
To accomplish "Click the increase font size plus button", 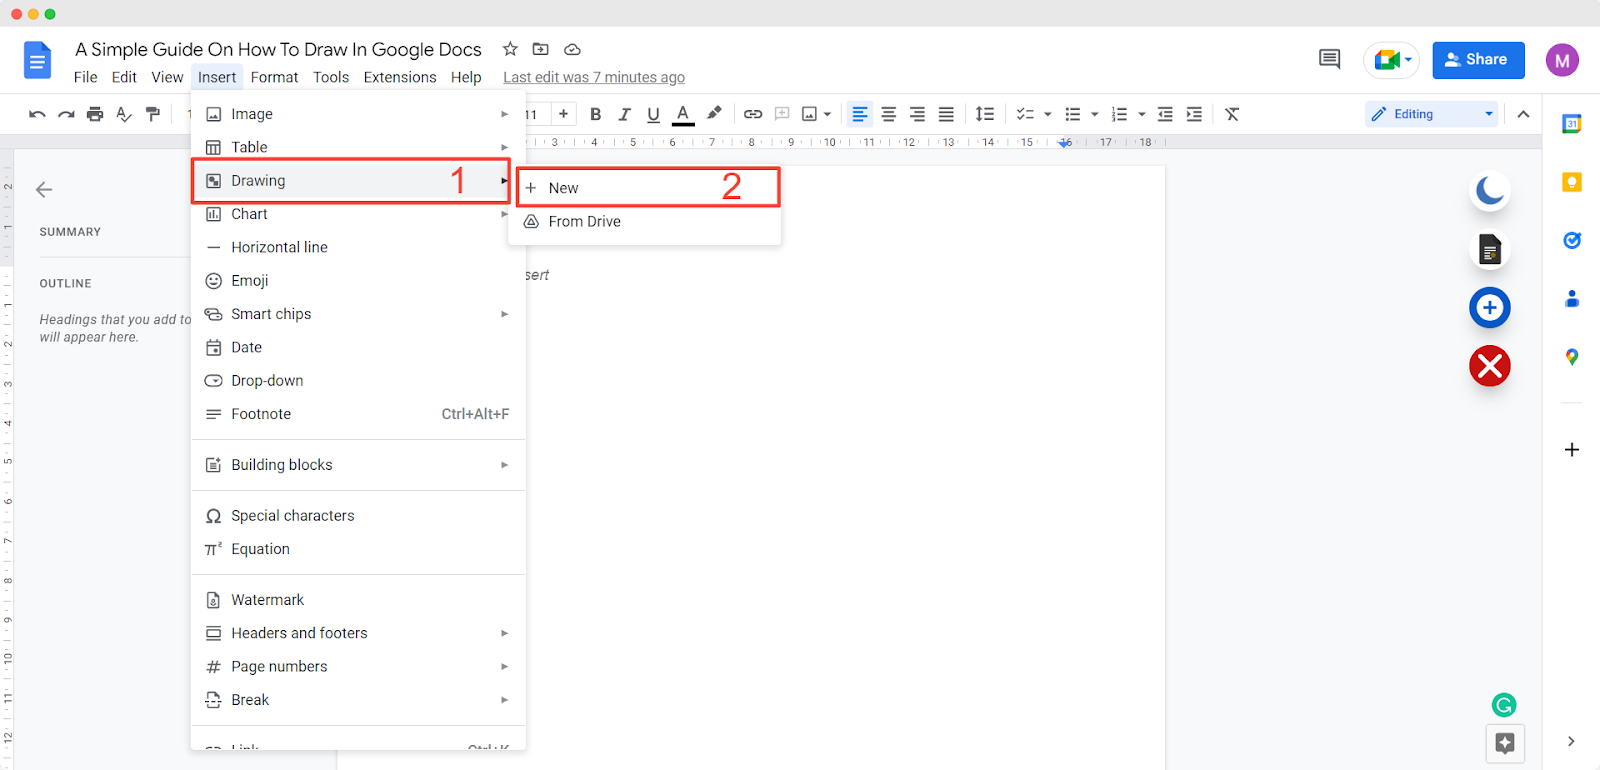I will pos(564,114).
